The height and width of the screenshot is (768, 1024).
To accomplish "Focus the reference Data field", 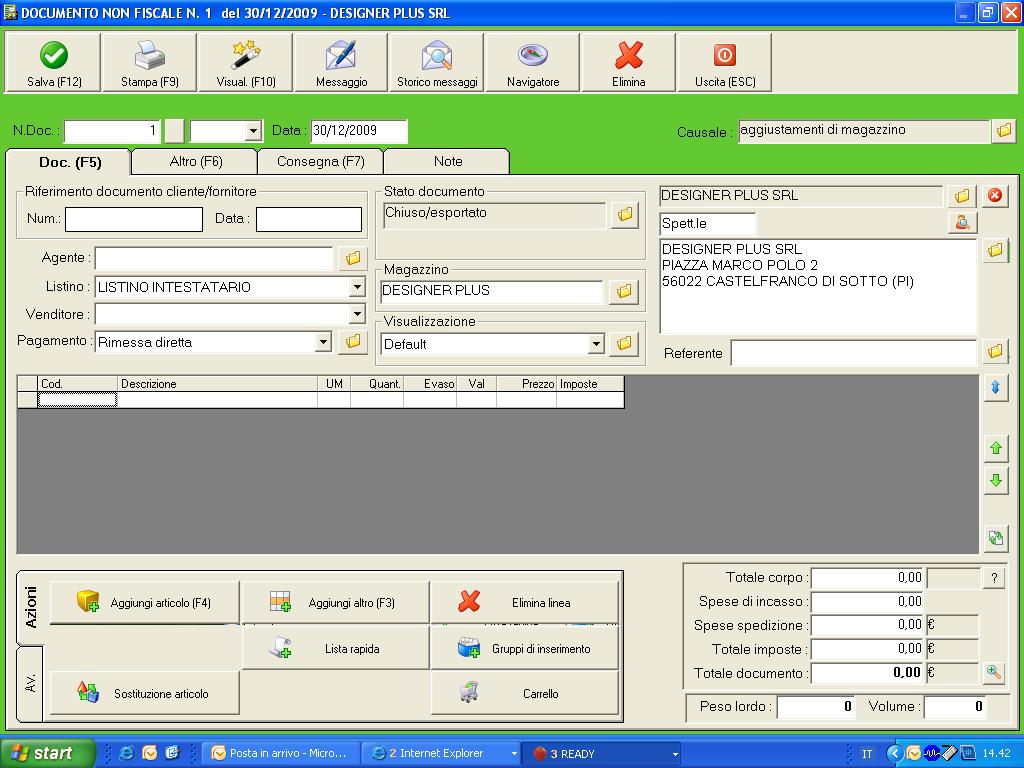I will tap(309, 219).
